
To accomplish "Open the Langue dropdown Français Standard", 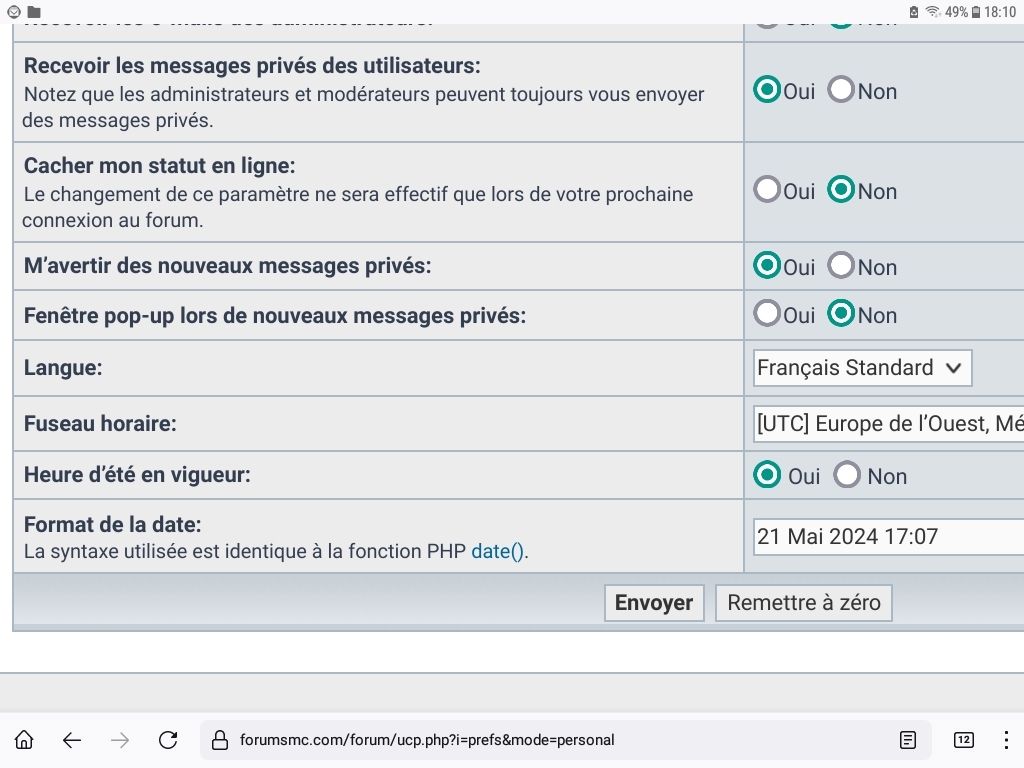I will click(x=862, y=368).
